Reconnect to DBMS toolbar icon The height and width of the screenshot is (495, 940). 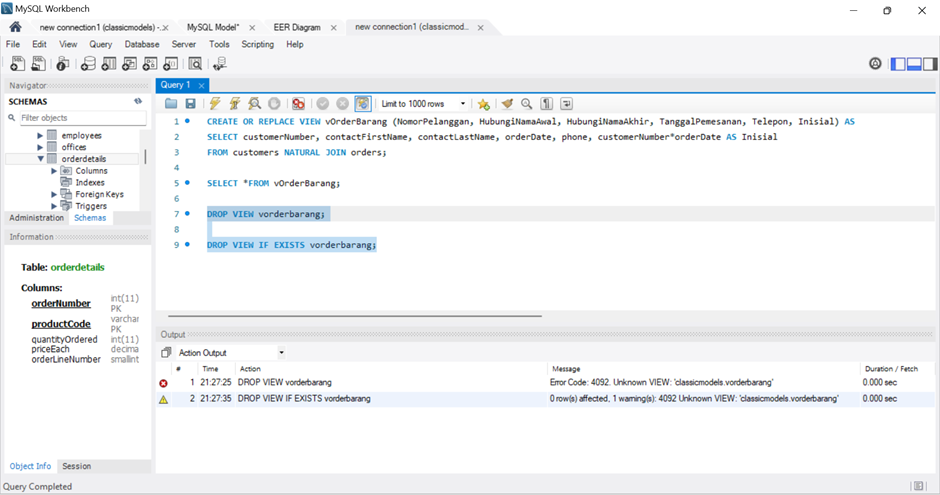click(219, 64)
